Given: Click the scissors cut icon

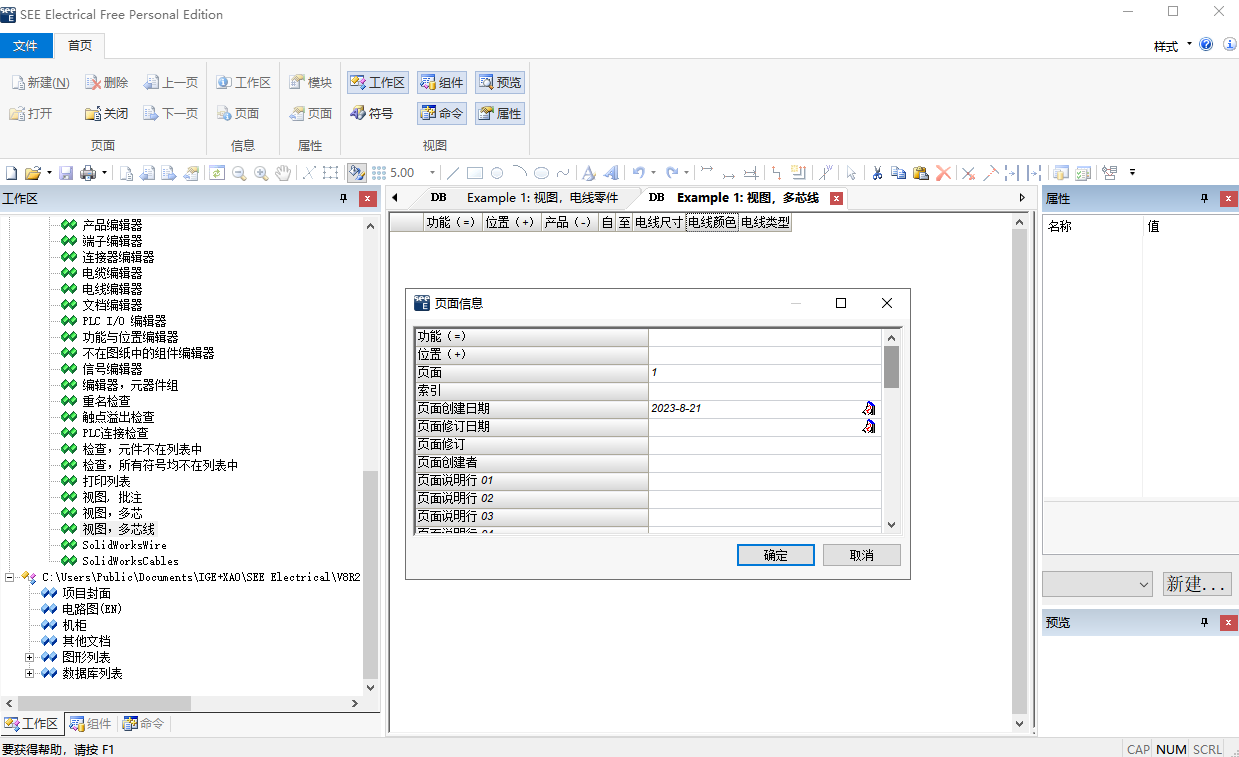Looking at the screenshot, I should tap(877, 173).
